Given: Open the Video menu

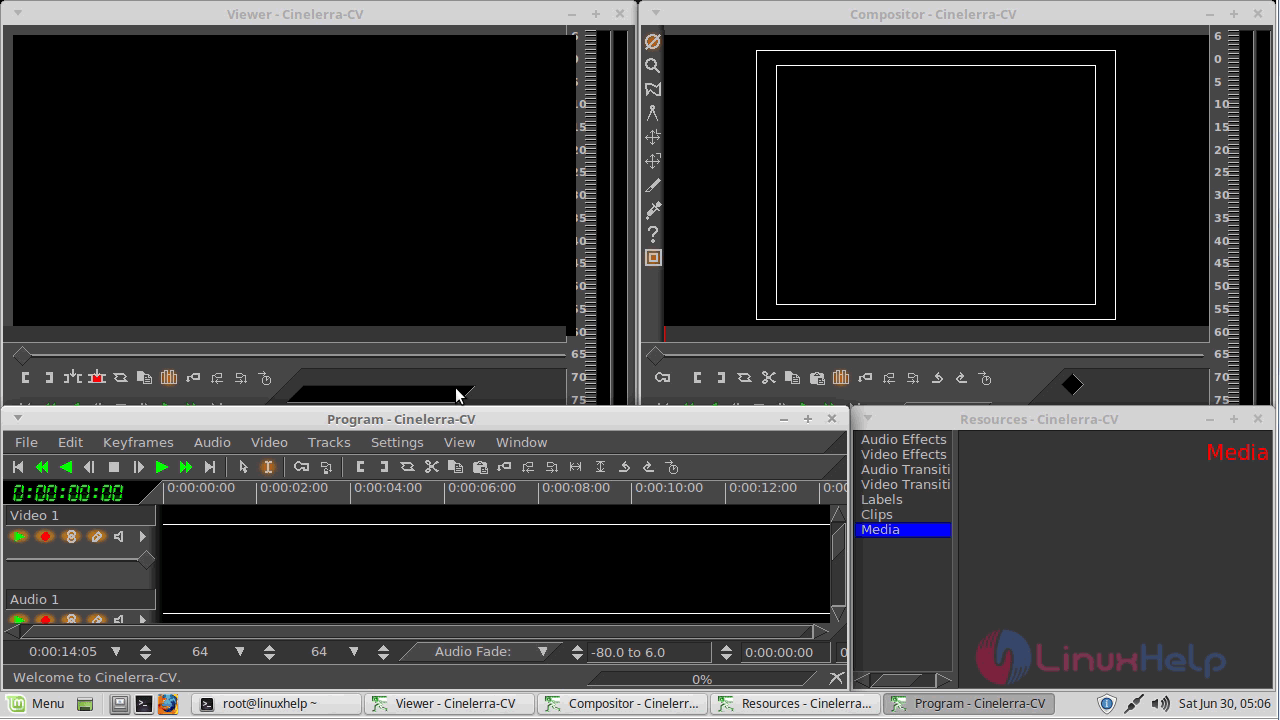Looking at the screenshot, I should point(269,442).
